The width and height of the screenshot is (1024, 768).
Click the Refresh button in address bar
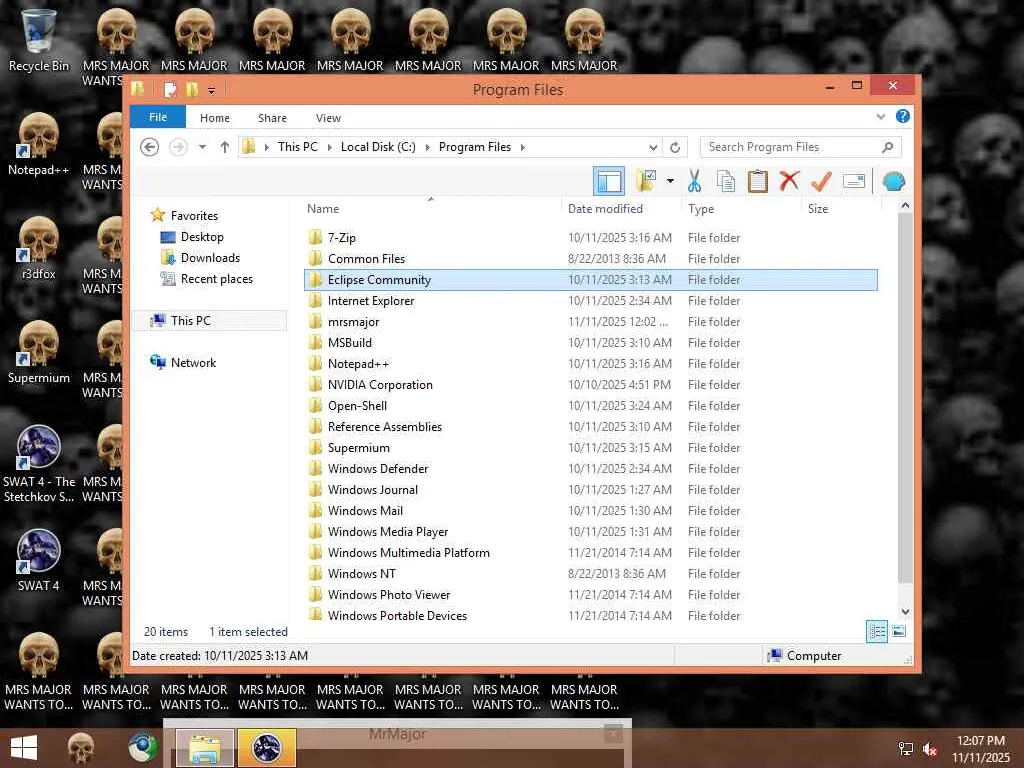[x=675, y=147]
